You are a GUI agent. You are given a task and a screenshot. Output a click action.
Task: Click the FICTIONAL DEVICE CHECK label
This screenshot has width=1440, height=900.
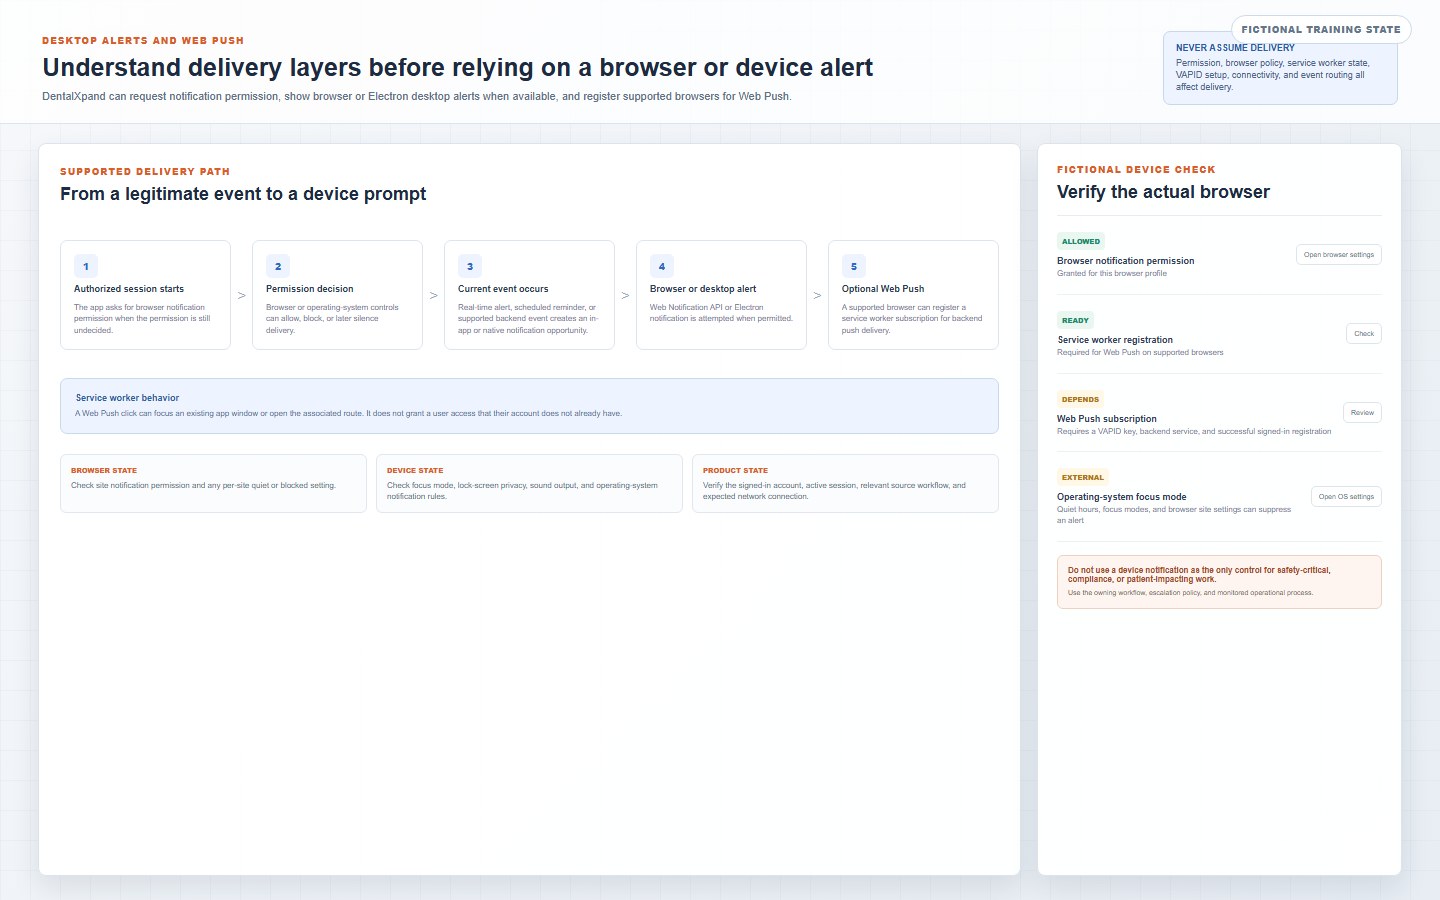pyautogui.click(x=1136, y=170)
